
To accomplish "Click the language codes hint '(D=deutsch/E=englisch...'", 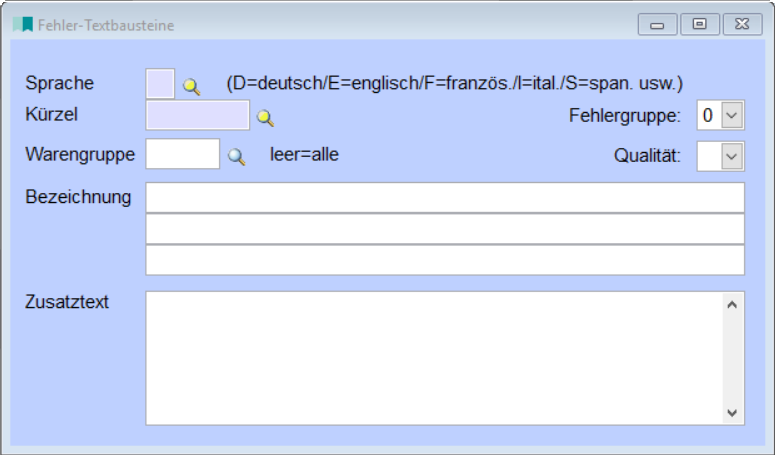I will [x=455, y=83].
